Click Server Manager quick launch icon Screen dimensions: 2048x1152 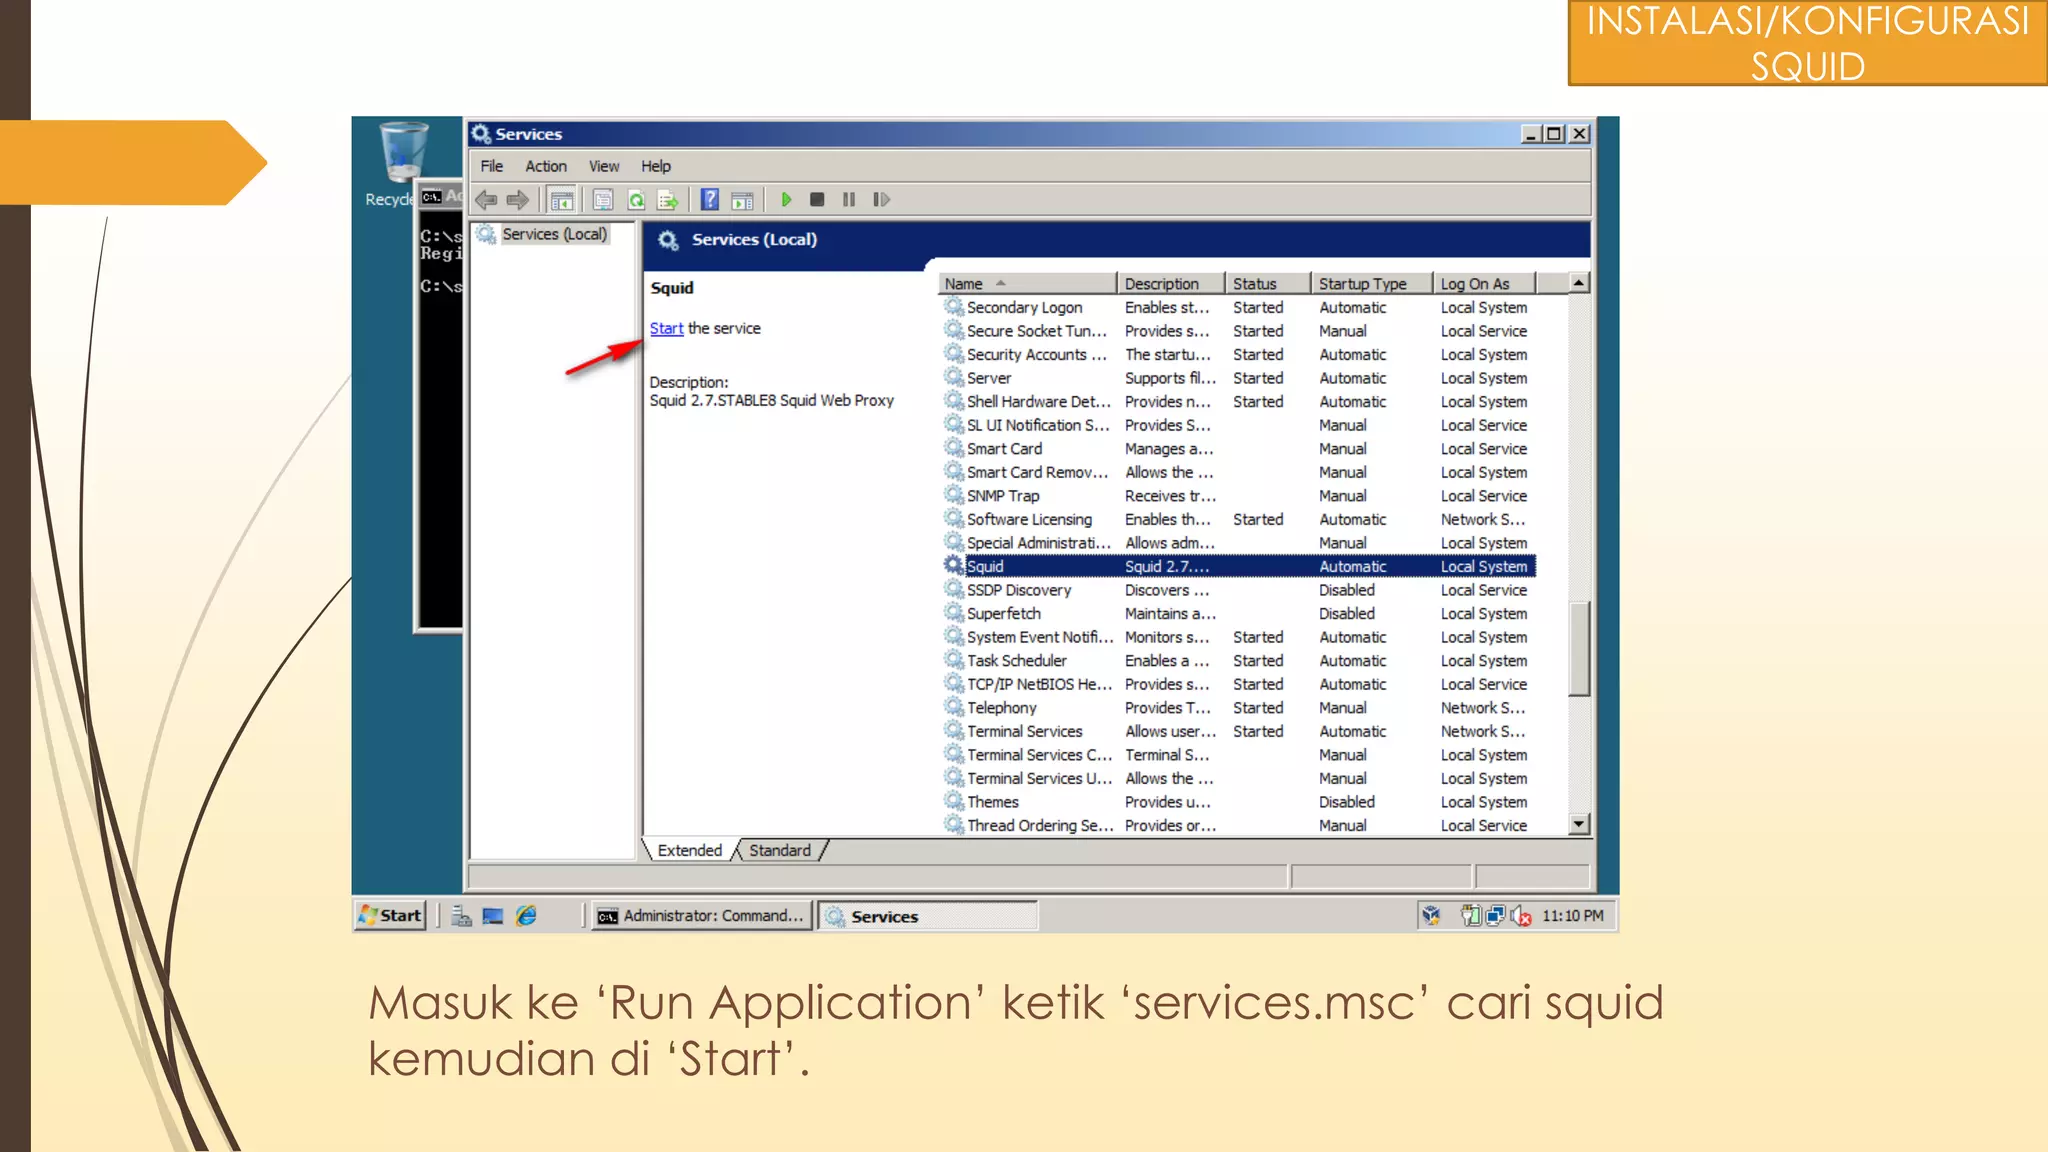click(x=461, y=916)
